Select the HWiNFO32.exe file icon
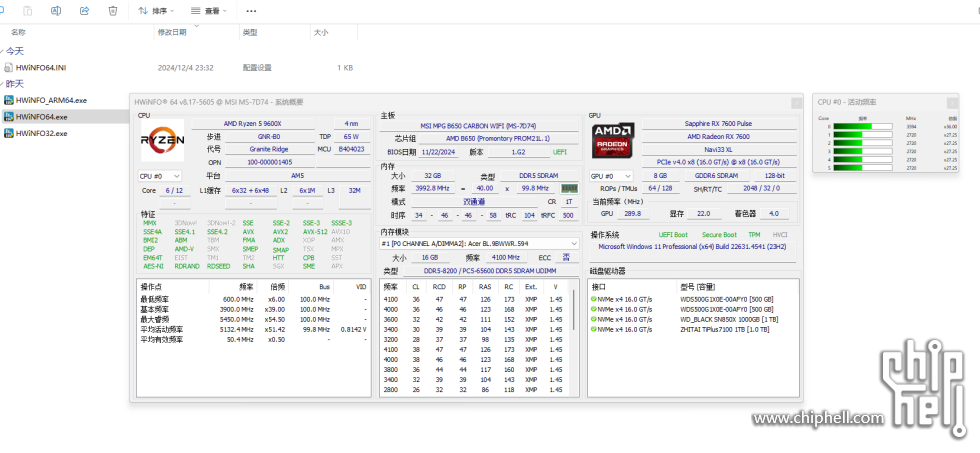Screen dimensions: 980x453 tap(9, 133)
